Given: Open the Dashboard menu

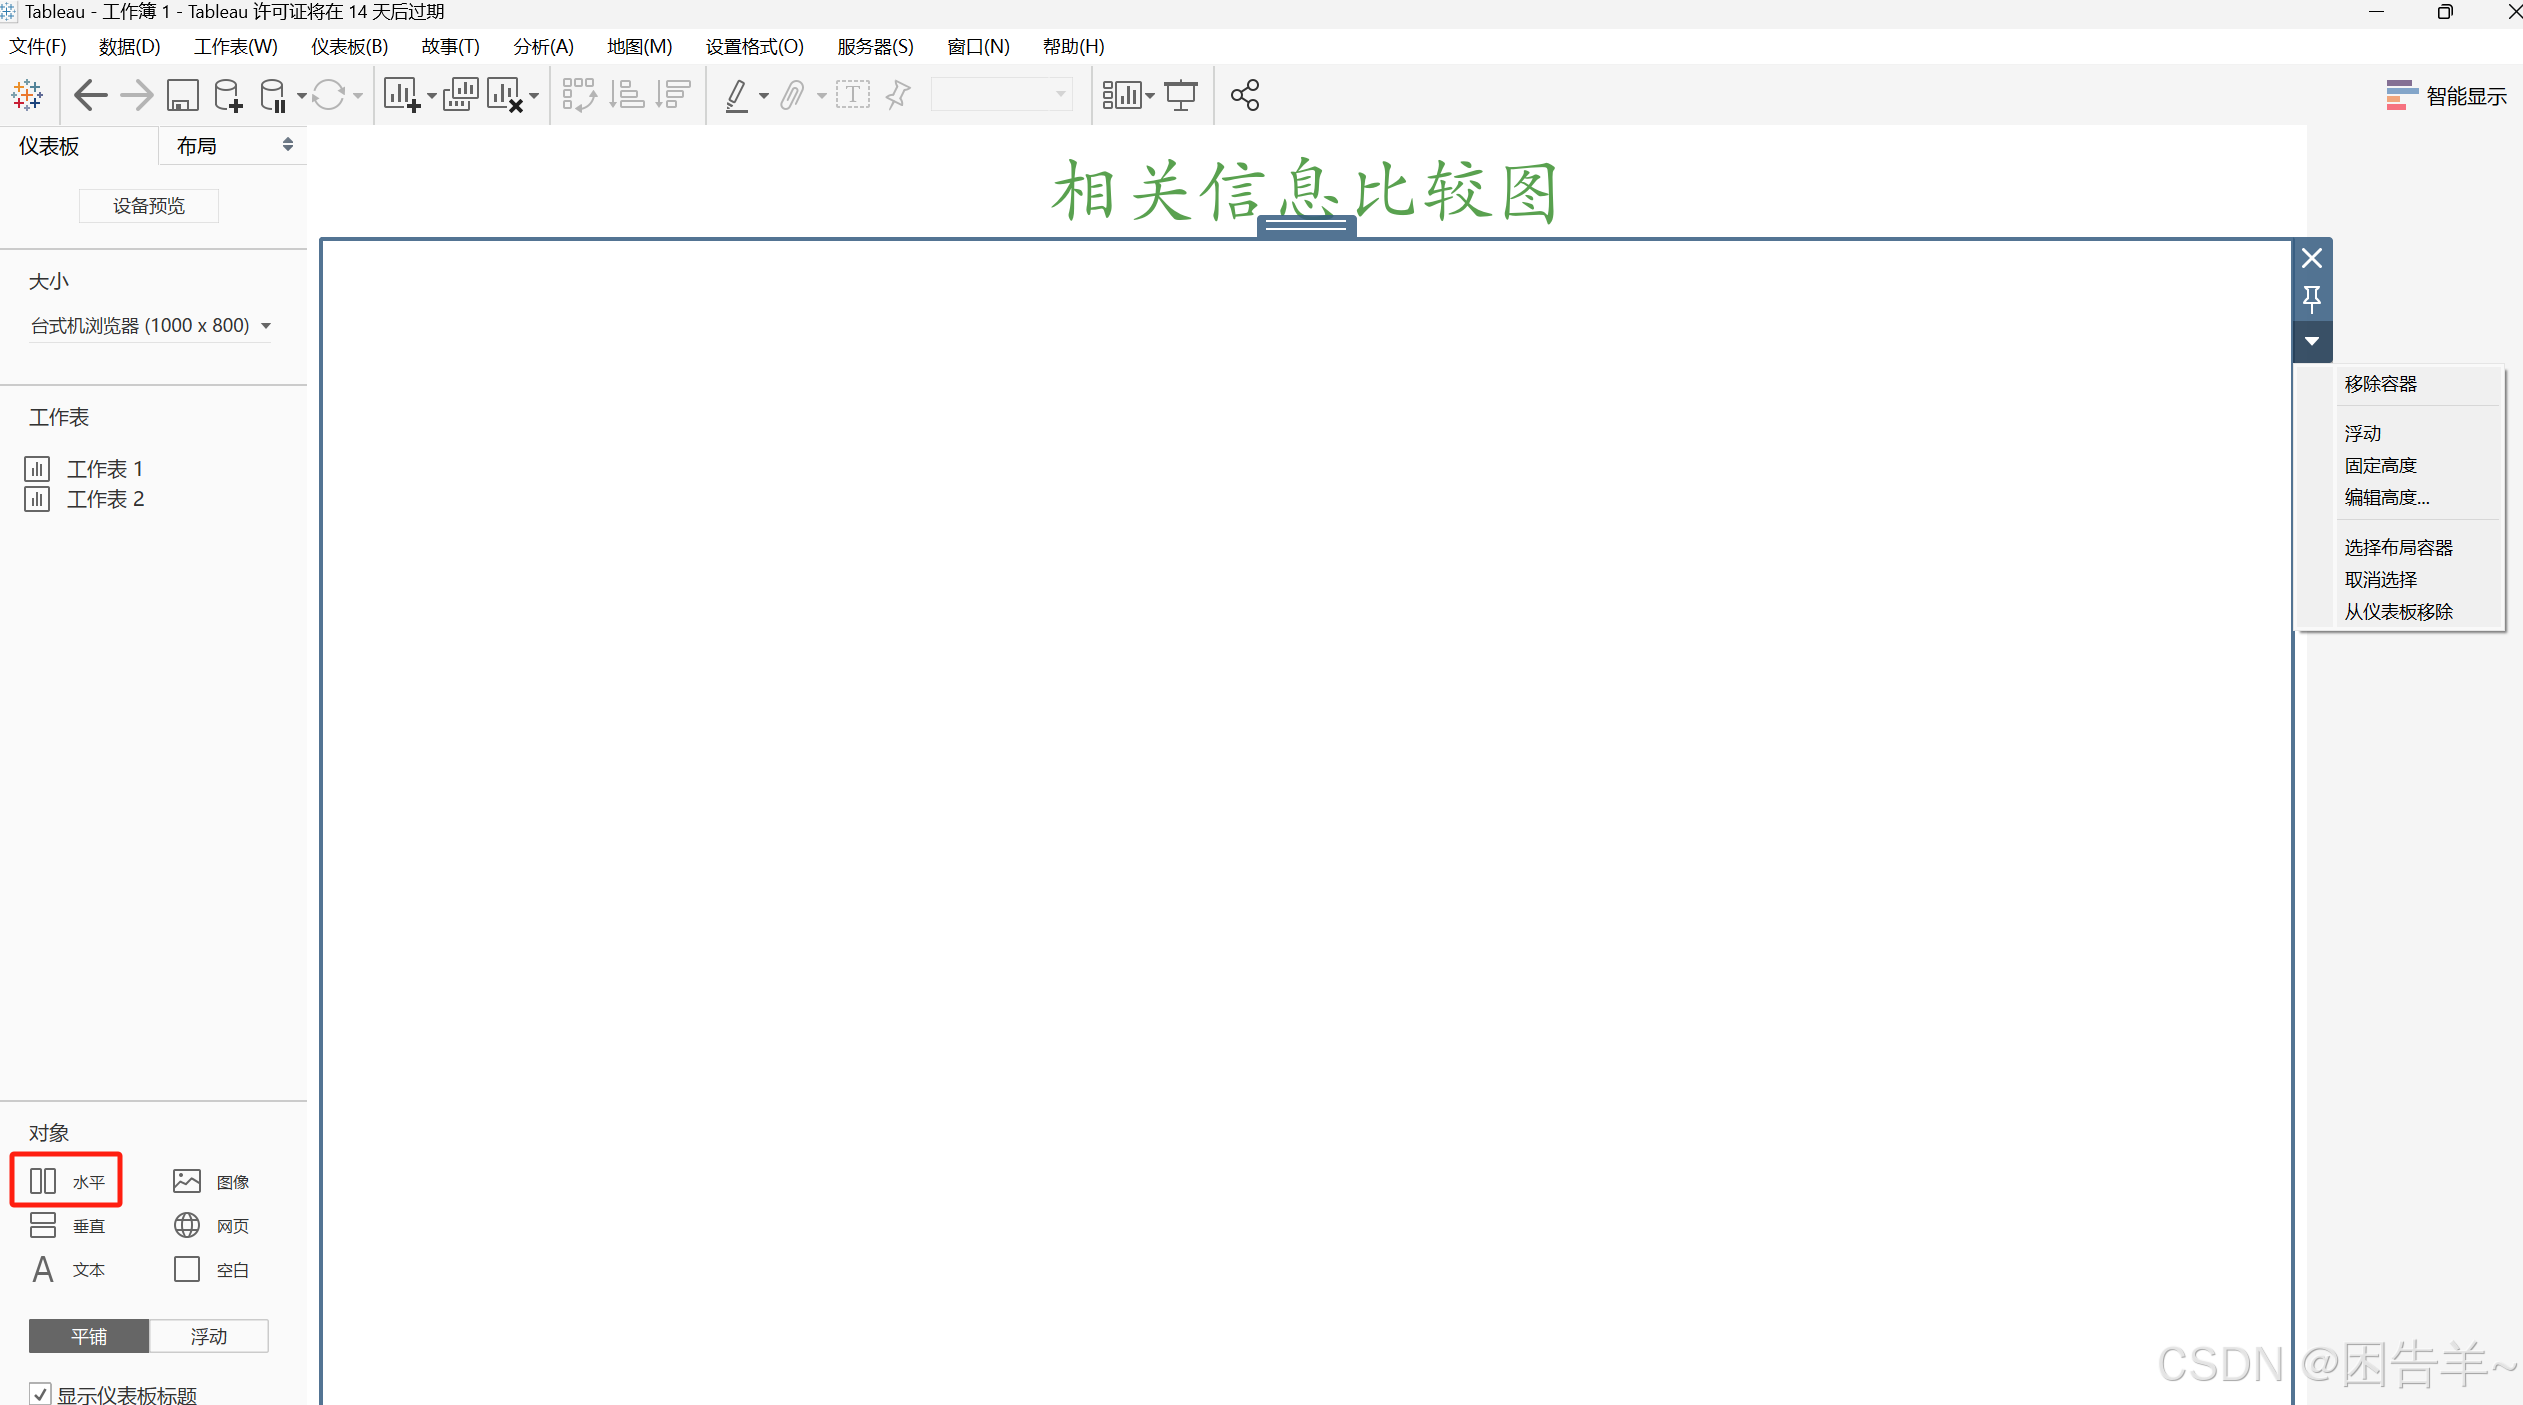Looking at the screenshot, I should [349, 46].
